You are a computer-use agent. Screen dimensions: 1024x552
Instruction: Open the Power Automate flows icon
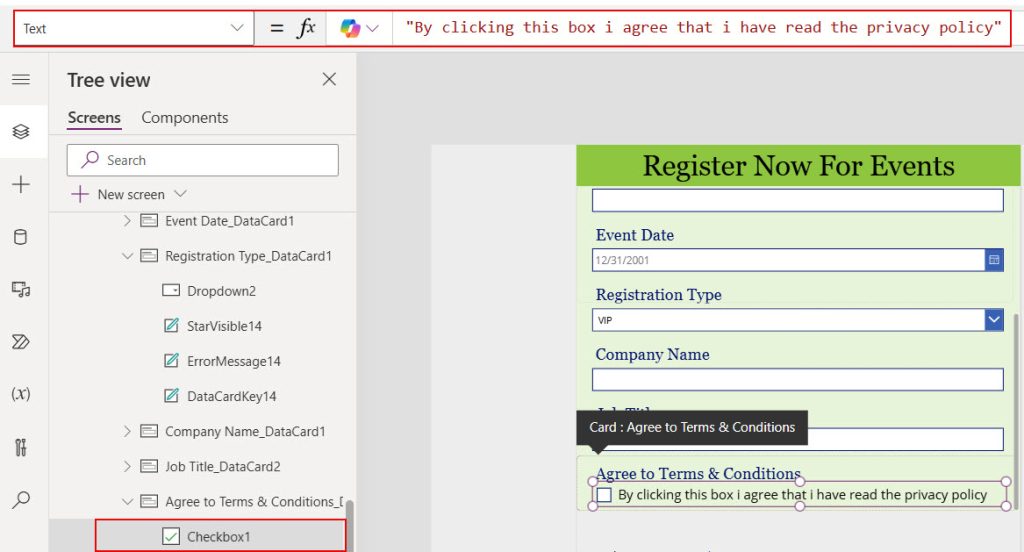(x=21, y=342)
